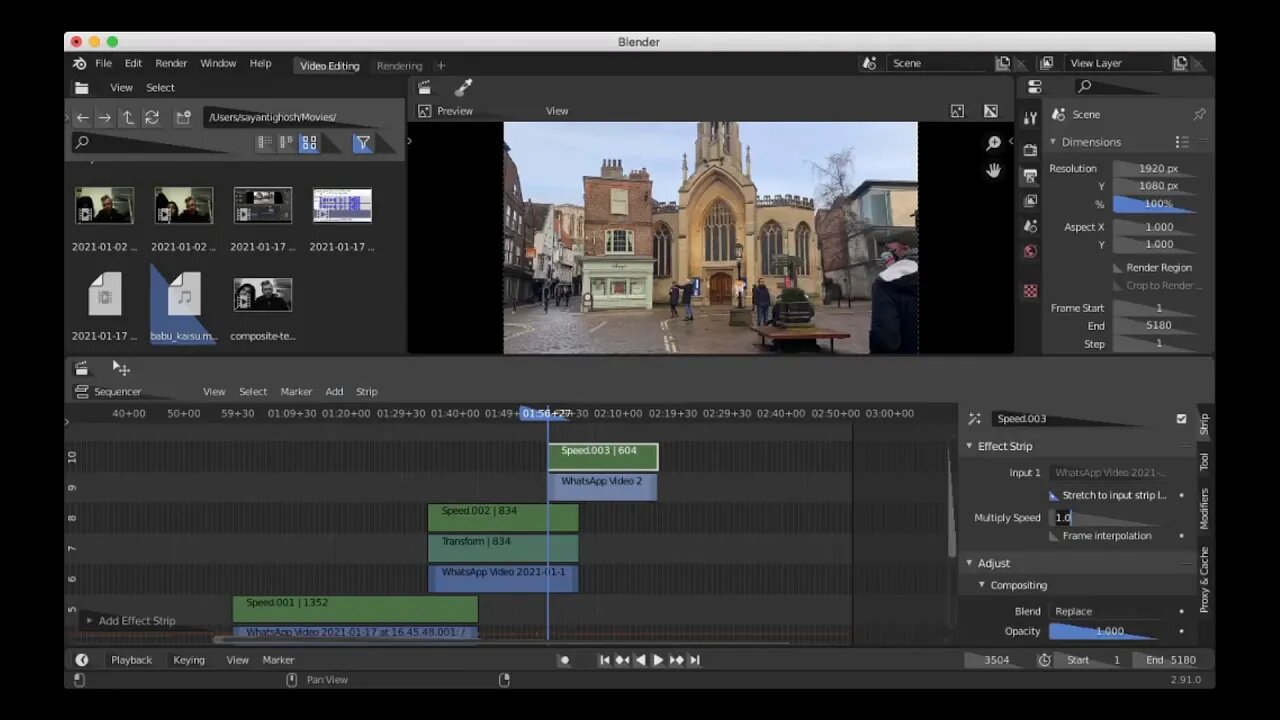Open the Texture properties tab icon
1280x720 pixels.
tap(1030, 291)
